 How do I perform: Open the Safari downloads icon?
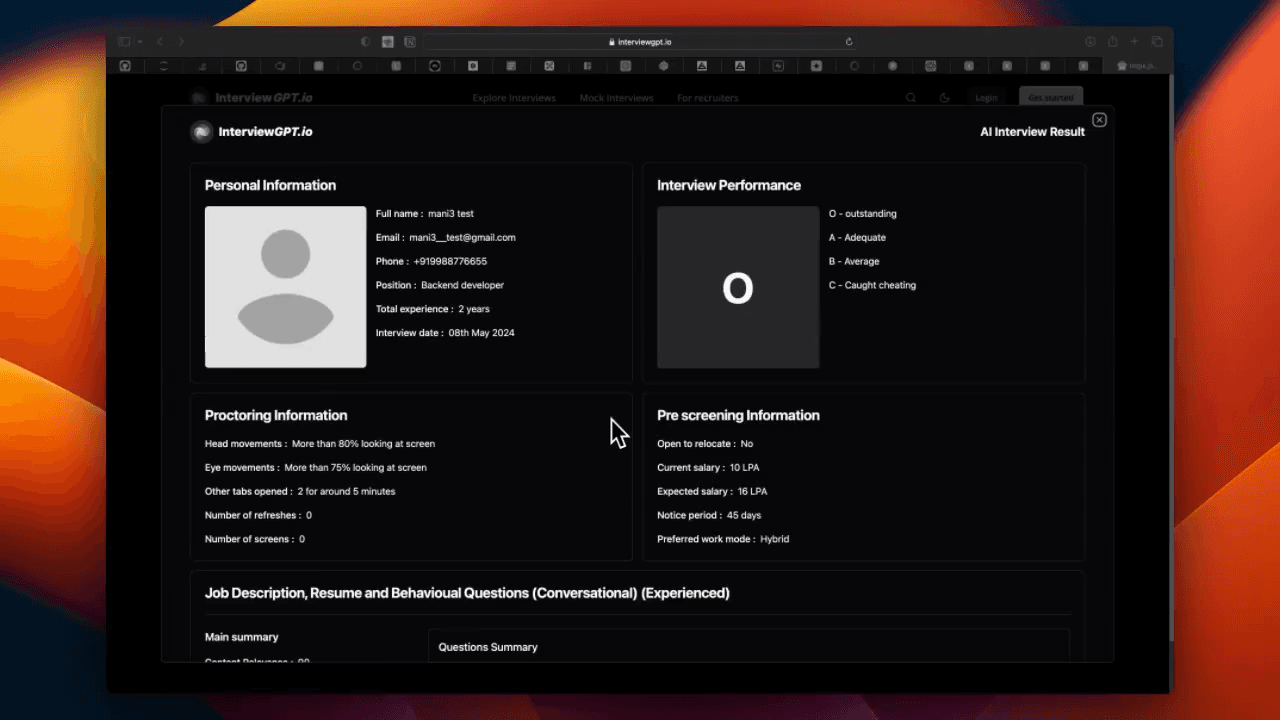click(1090, 42)
